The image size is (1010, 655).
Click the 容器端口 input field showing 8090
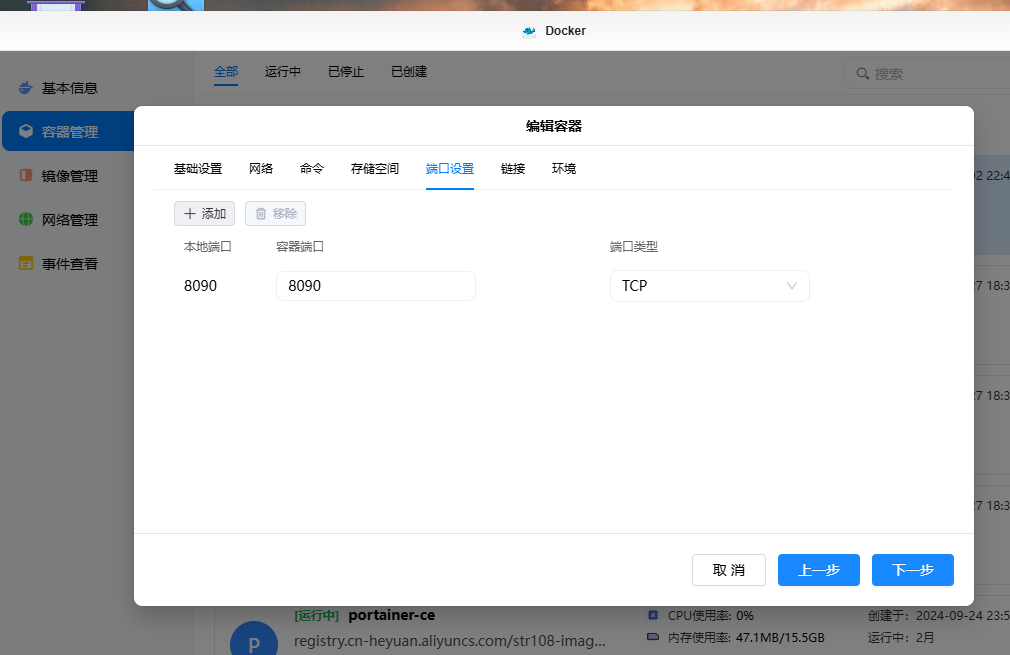tap(375, 286)
